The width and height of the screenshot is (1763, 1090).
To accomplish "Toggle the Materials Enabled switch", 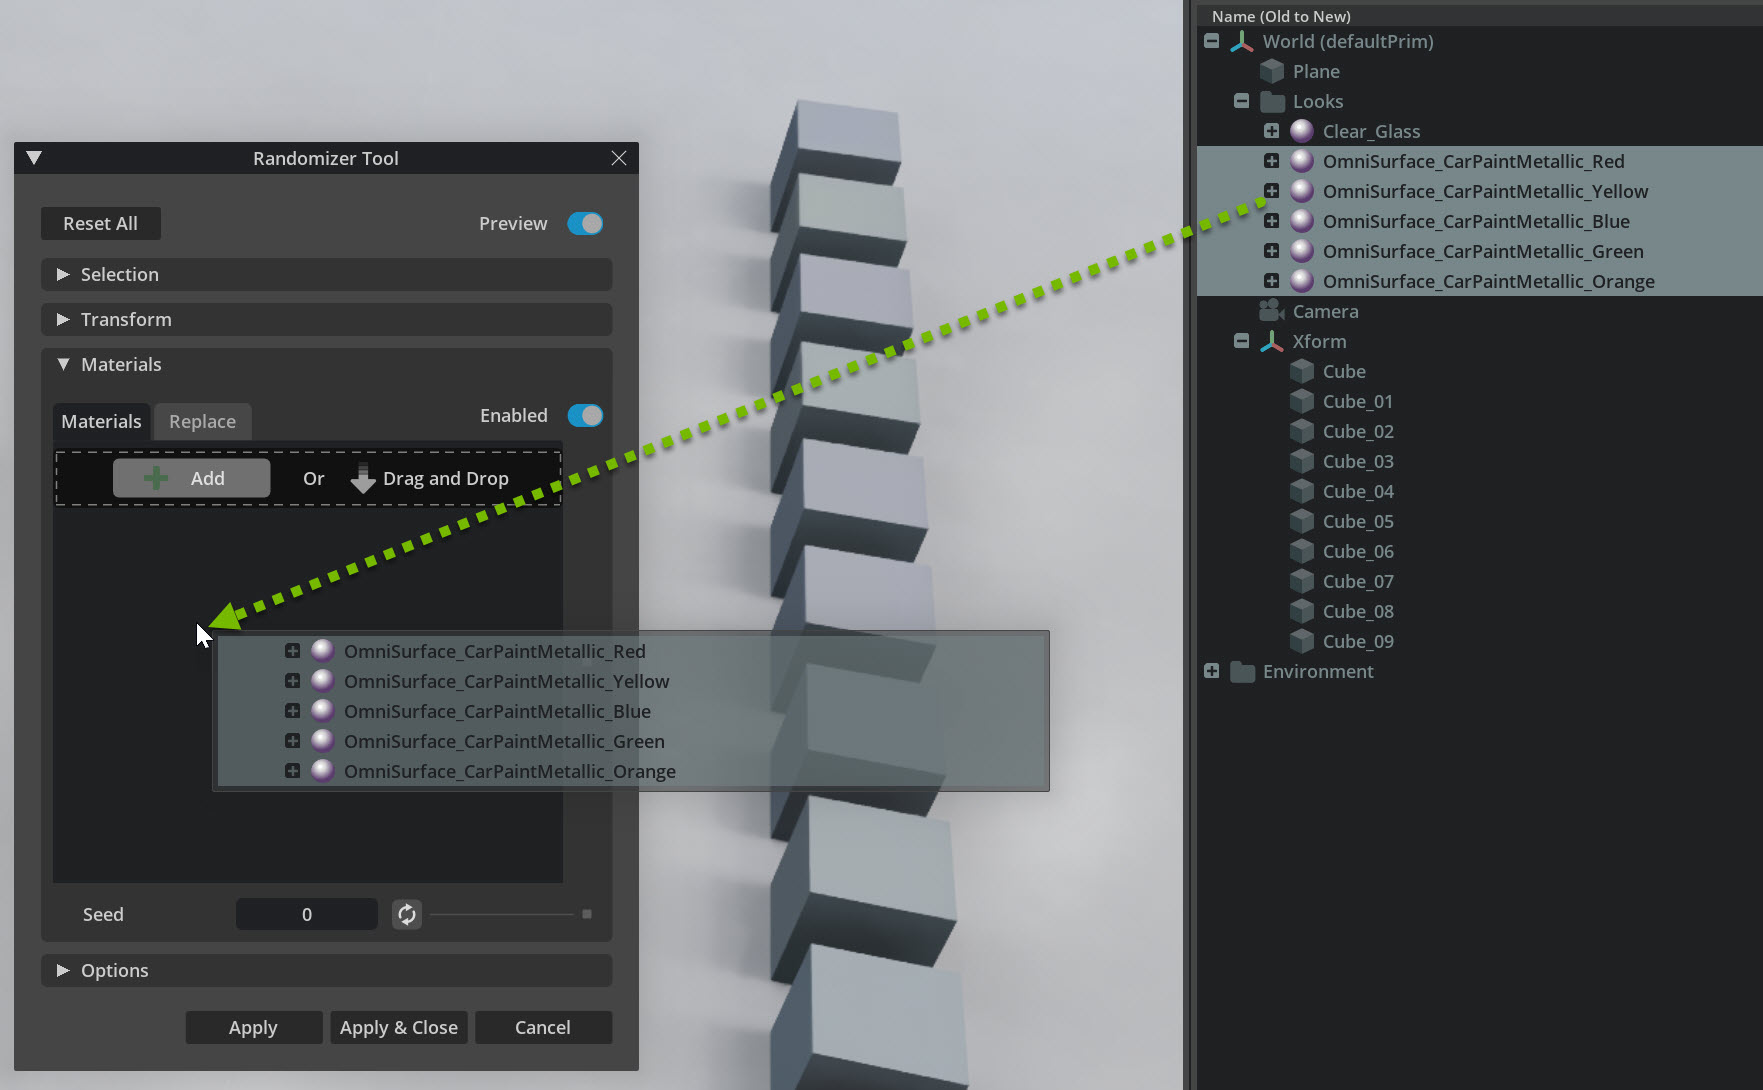I will coord(585,416).
